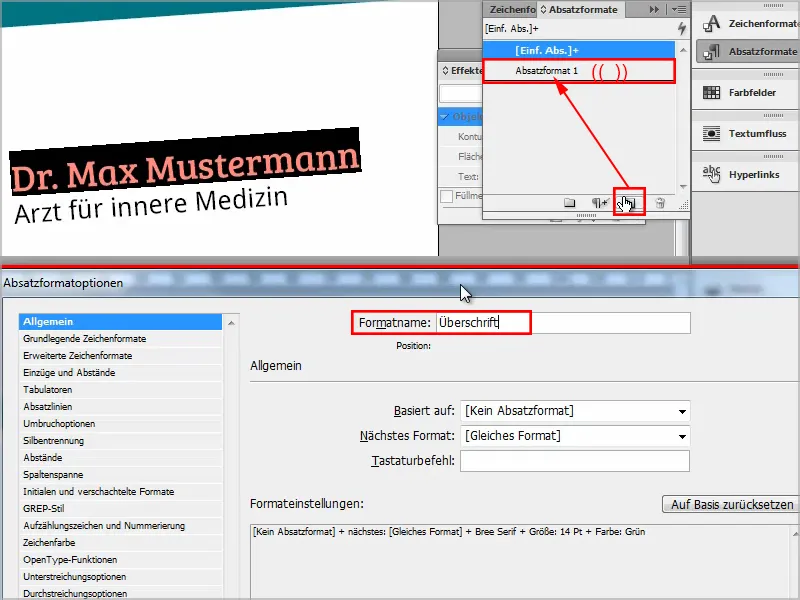Screen dimensions: 800x600
Task: Select OpenType-Funktionen category
Action: click(x=120, y=560)
